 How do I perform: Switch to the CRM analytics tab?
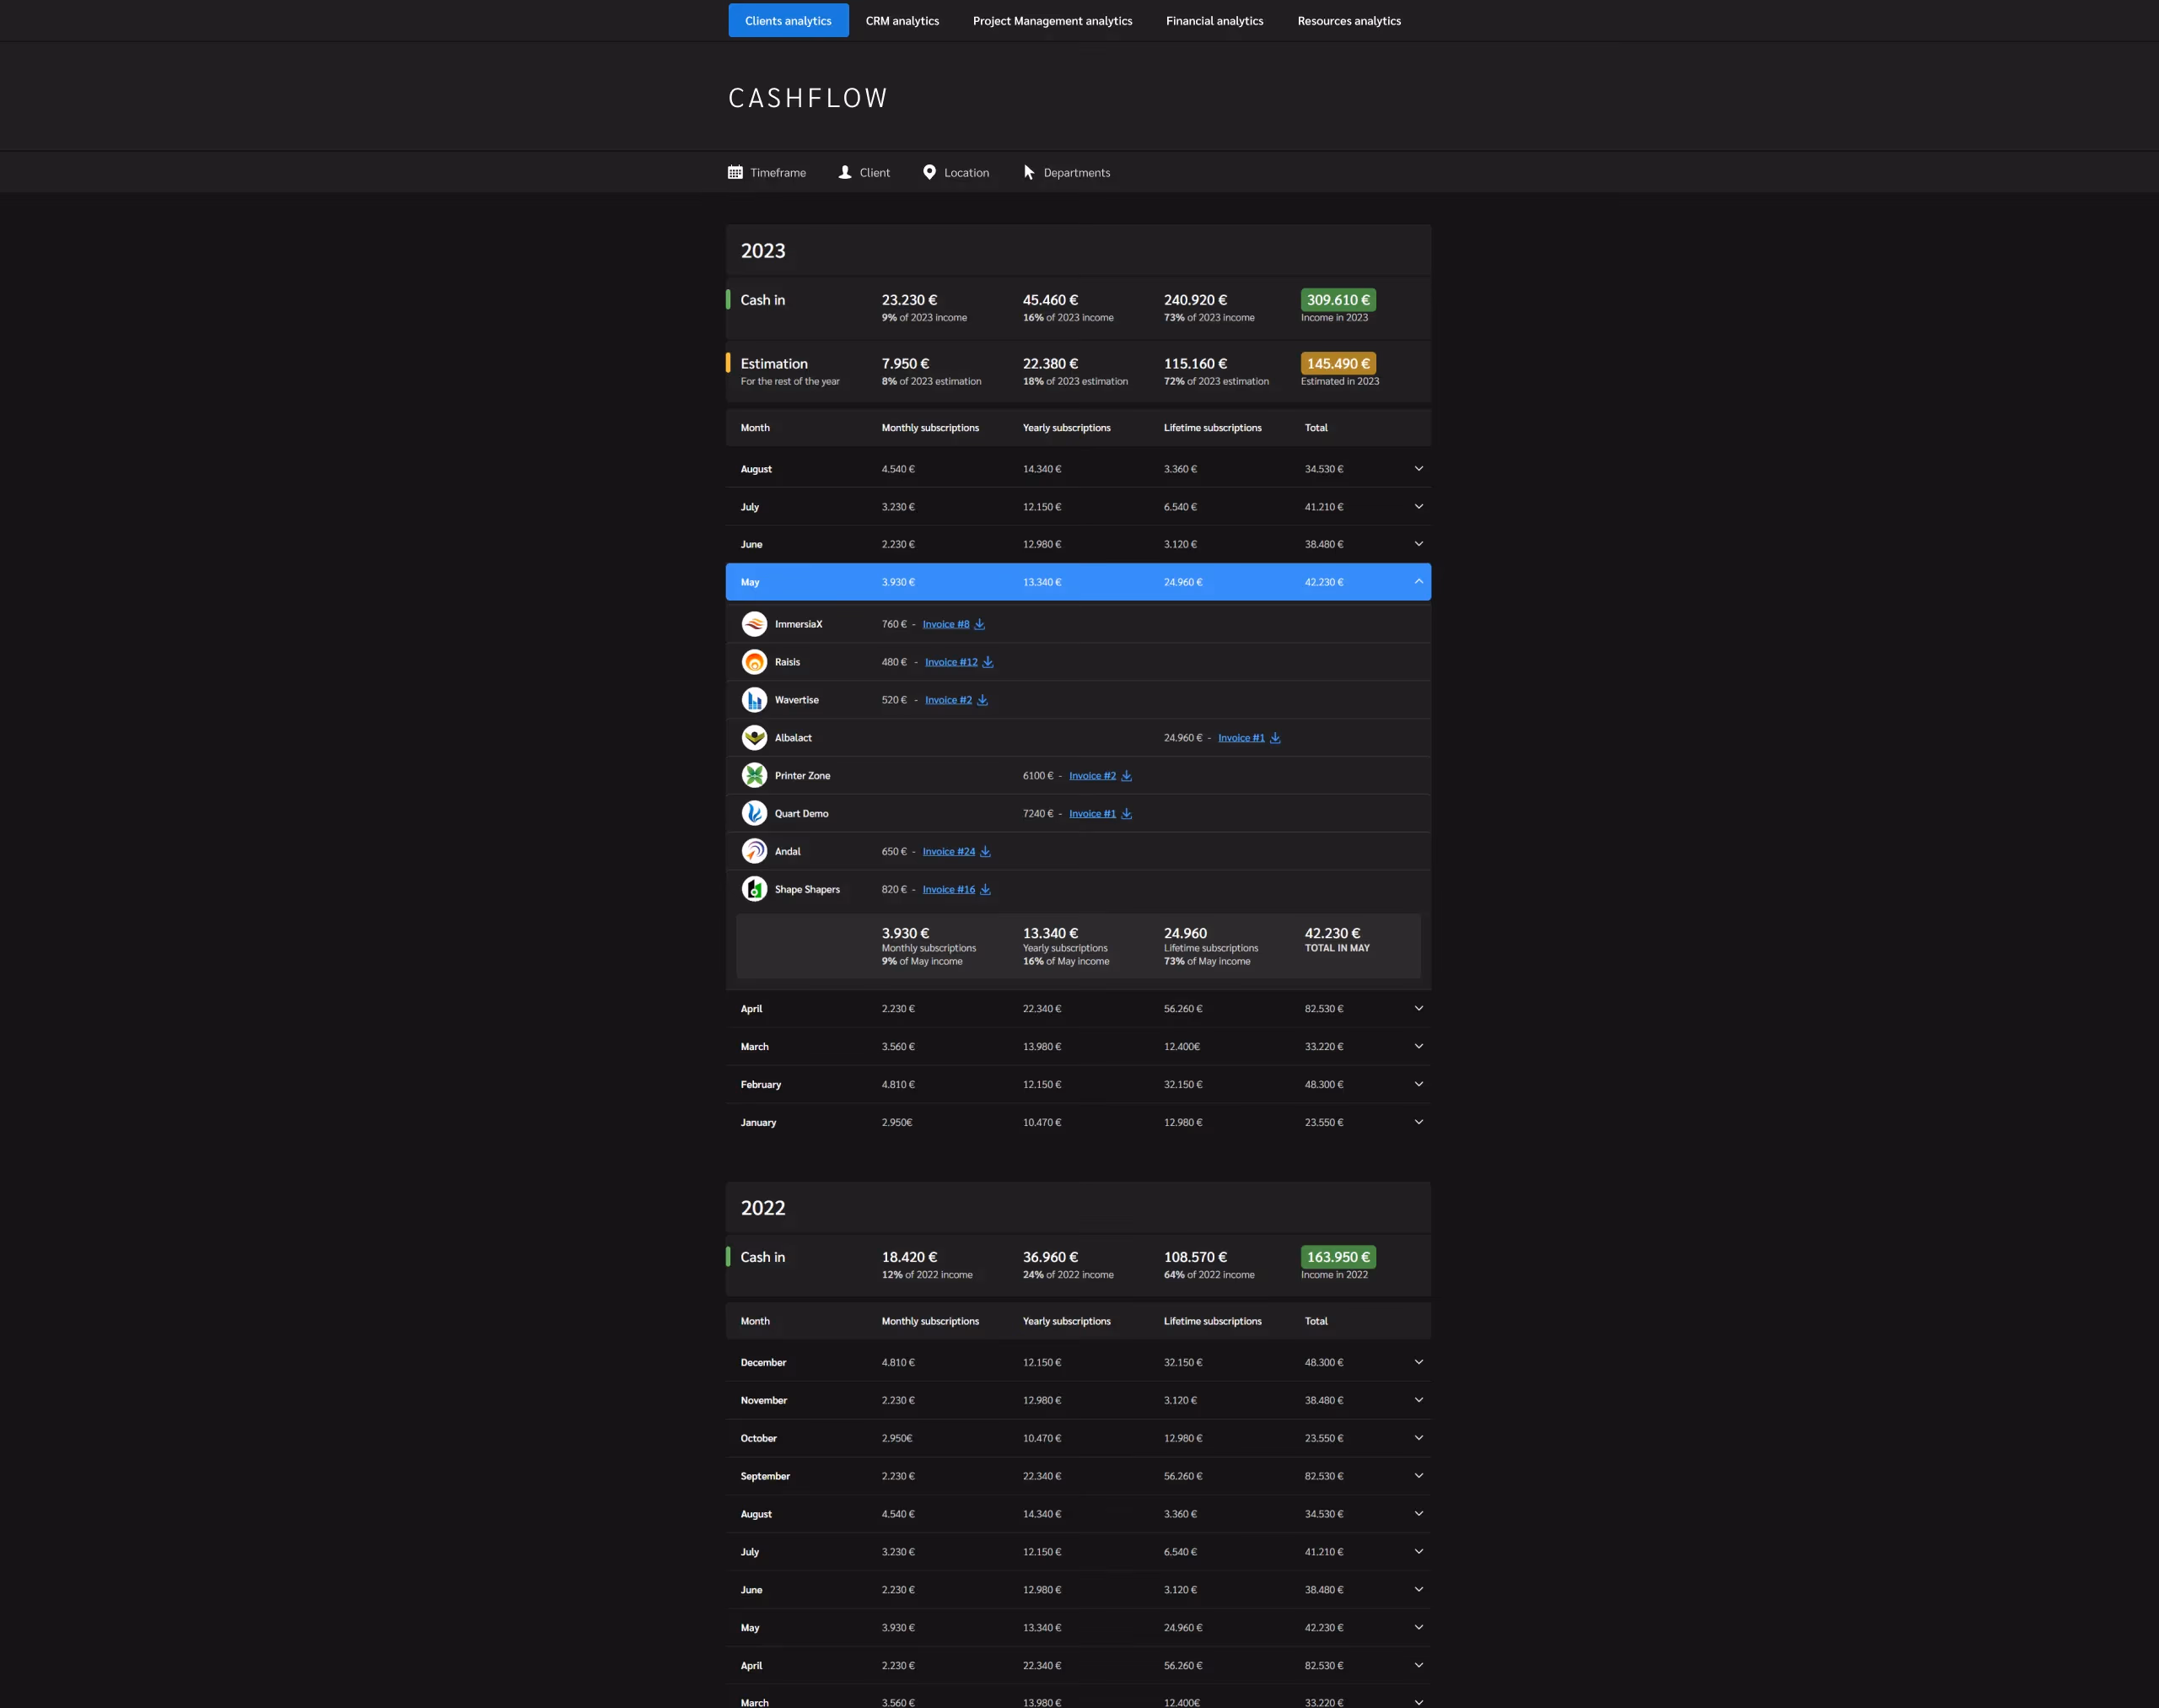902,21
